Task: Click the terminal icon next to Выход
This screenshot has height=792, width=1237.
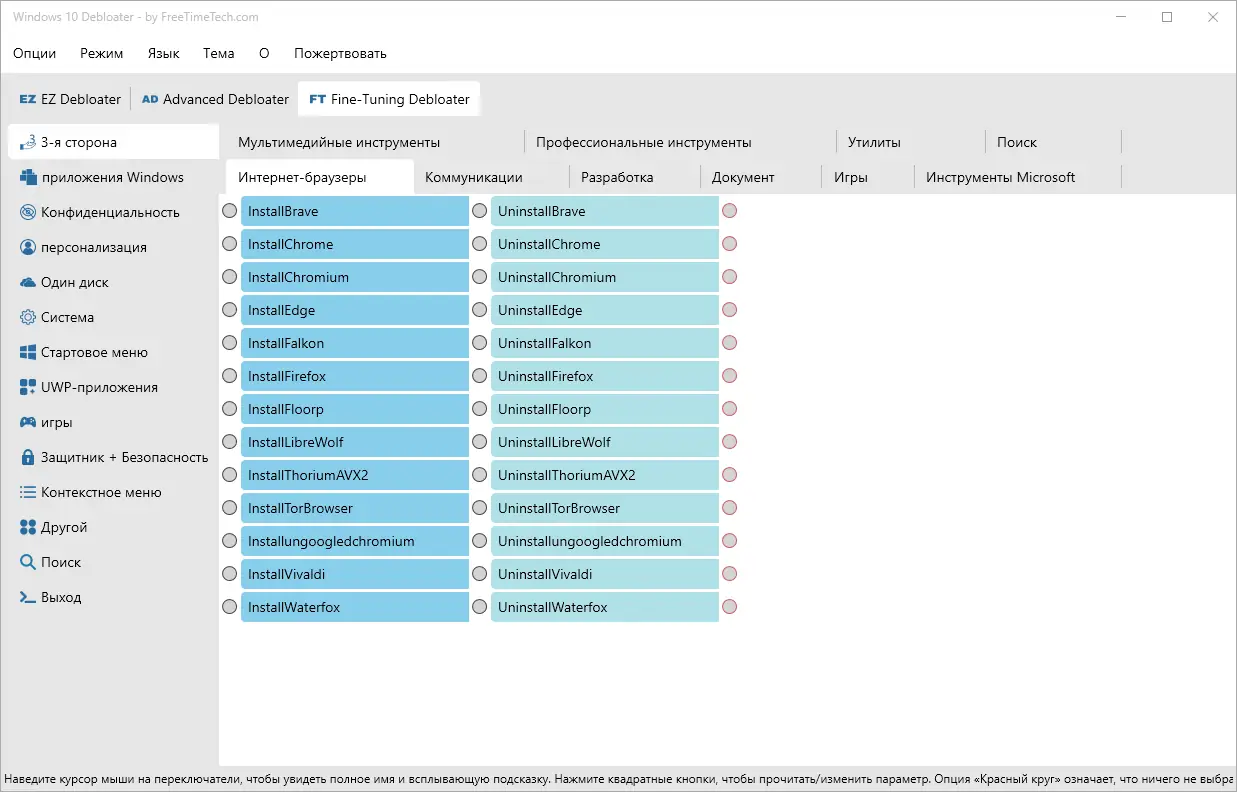Action: [28, 597]
